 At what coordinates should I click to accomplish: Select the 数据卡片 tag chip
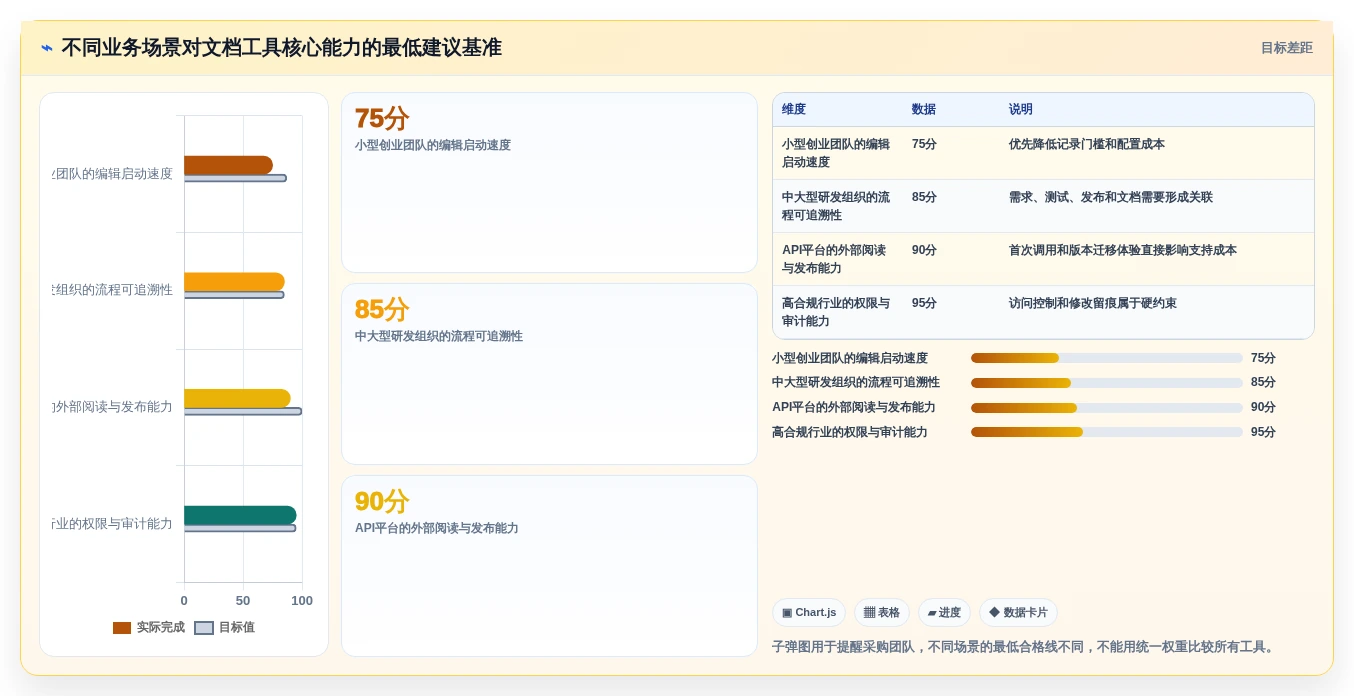pyautogui.click(x=1018, y=613)
